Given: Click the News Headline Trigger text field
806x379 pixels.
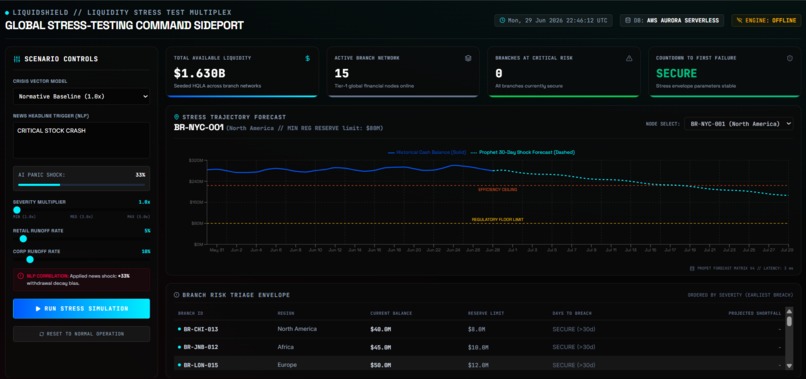Looking at the screenshot, I should (x=81, y=140).
